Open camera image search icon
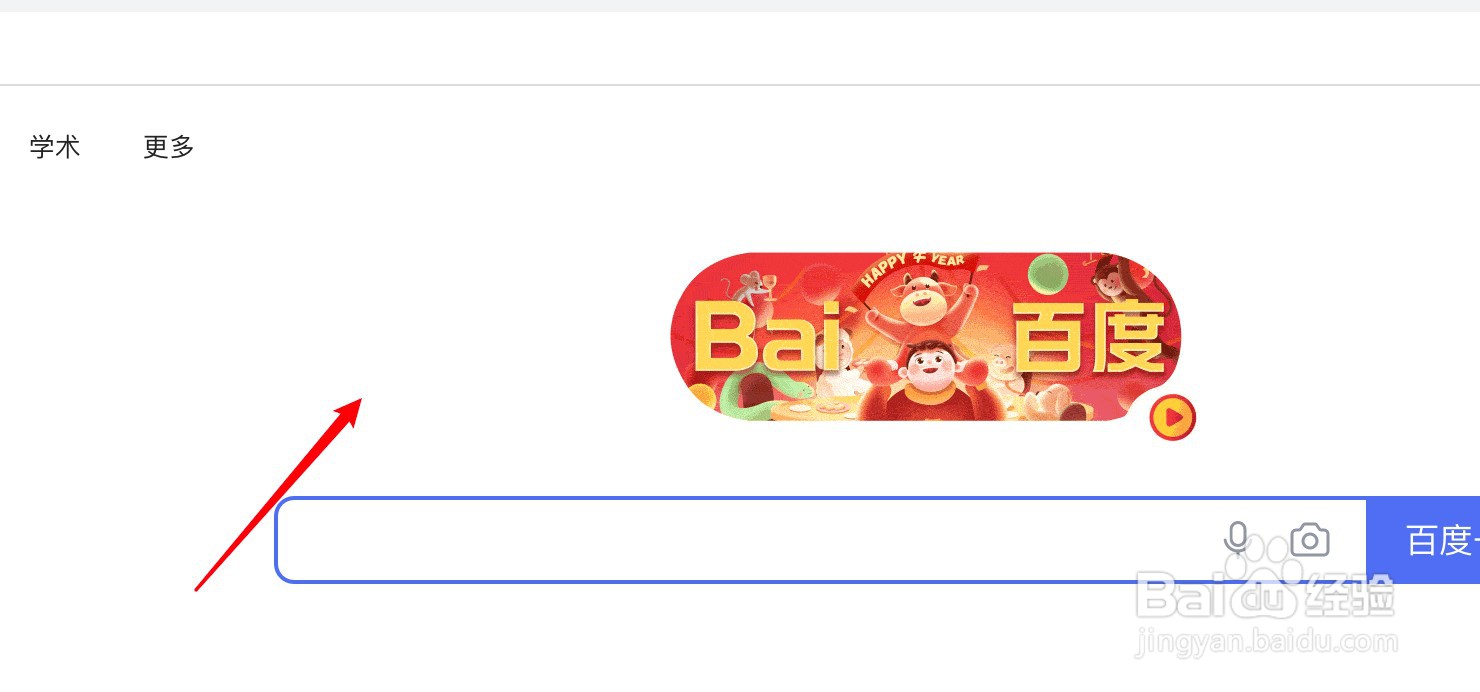The width and height of the screenshot is (1480, 692). [1310, 540]
